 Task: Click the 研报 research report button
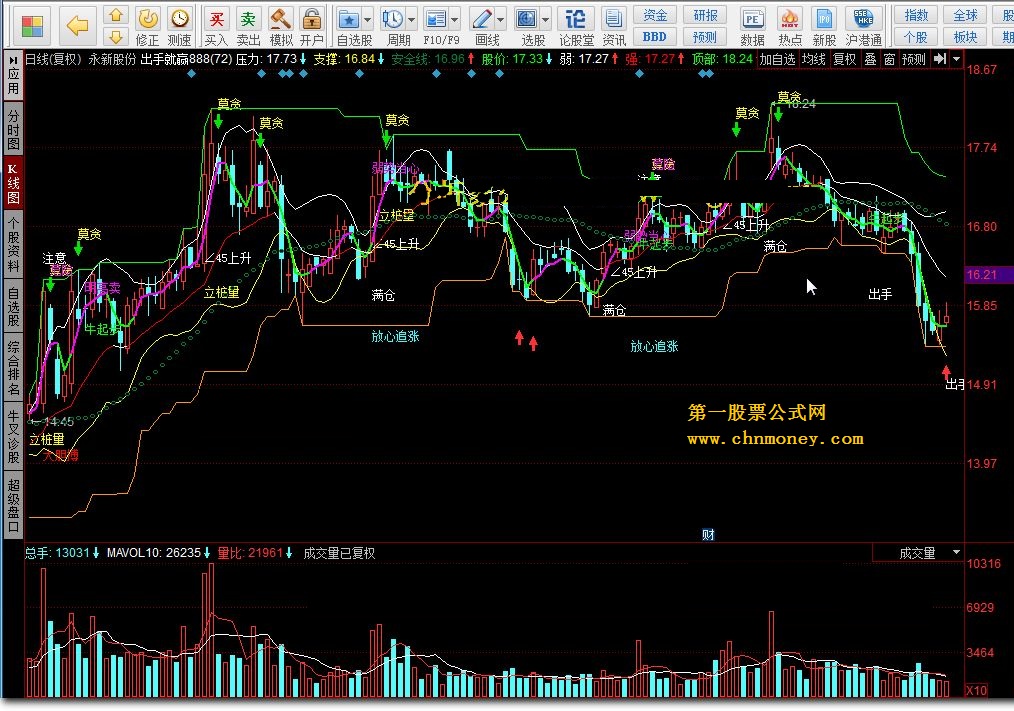coord(704,15)
